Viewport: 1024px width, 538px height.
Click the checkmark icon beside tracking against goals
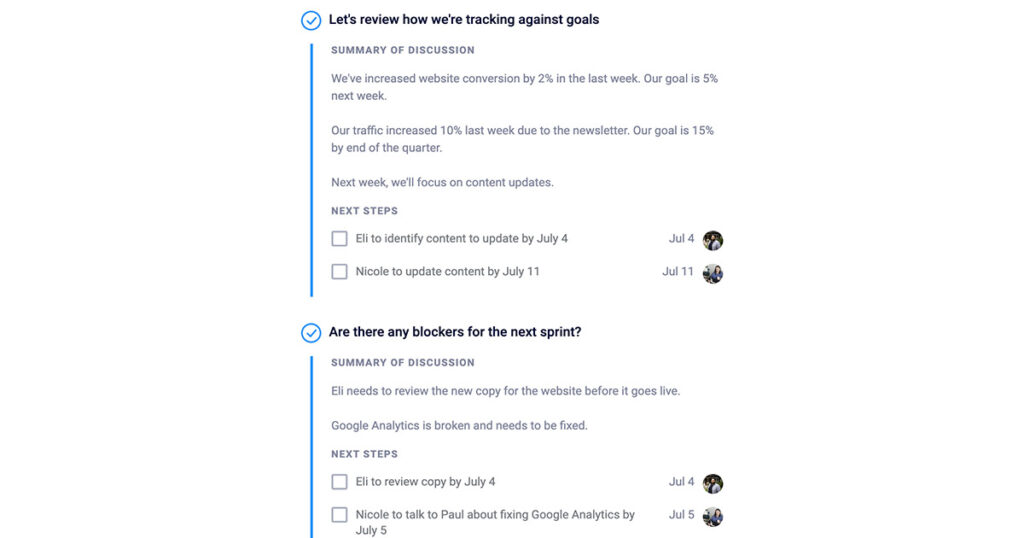pyautogui.click(x=311, y=20)
